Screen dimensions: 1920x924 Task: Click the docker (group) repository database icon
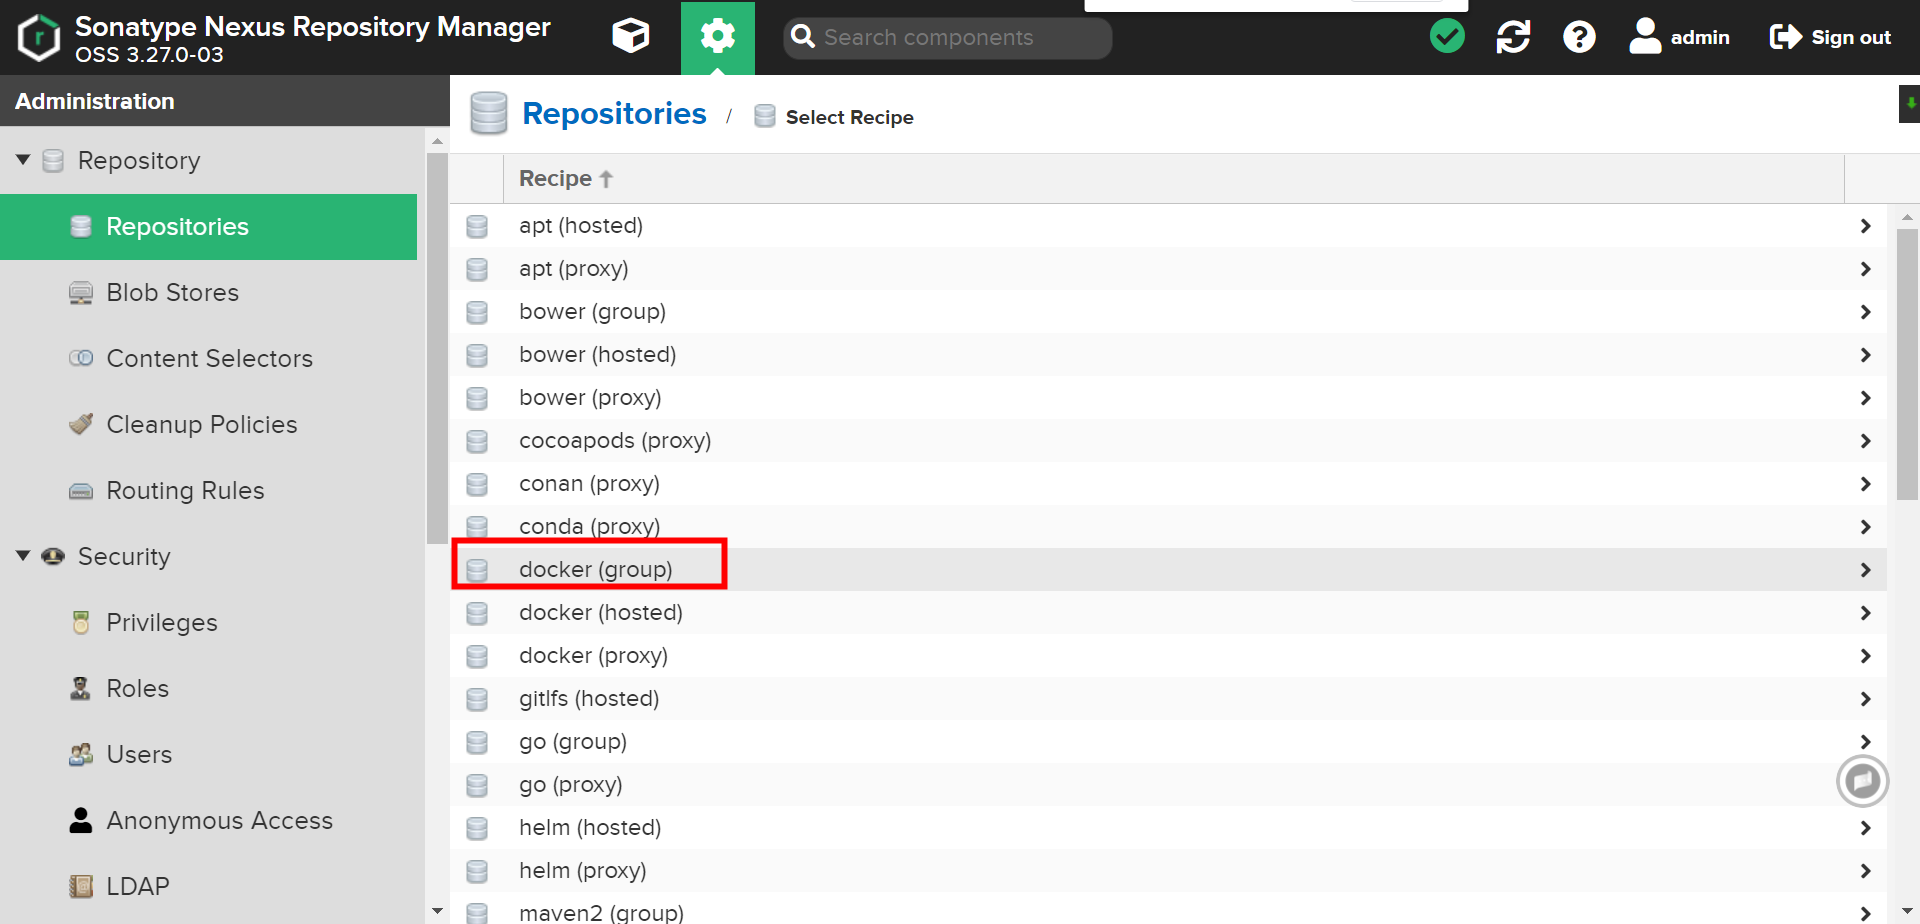(477, 568)
